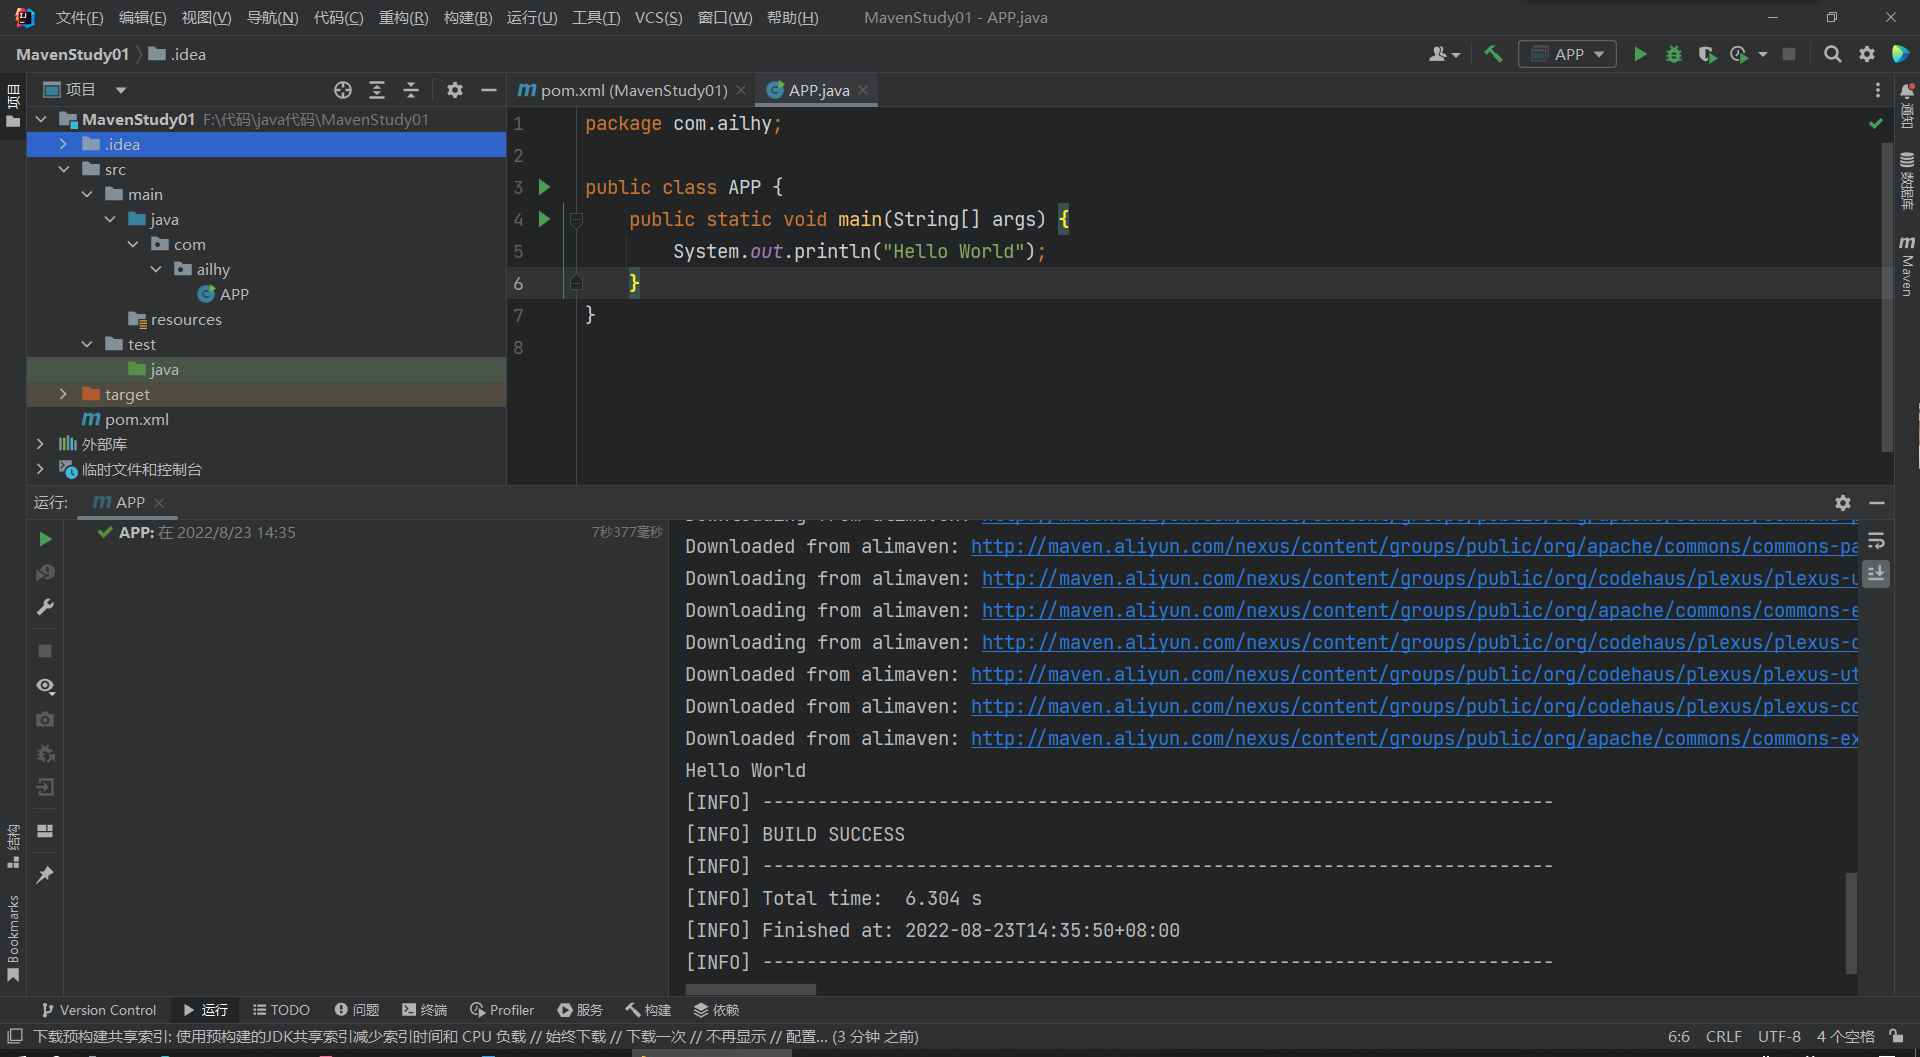Click the console horizontal scrollbar thumb

750,989
